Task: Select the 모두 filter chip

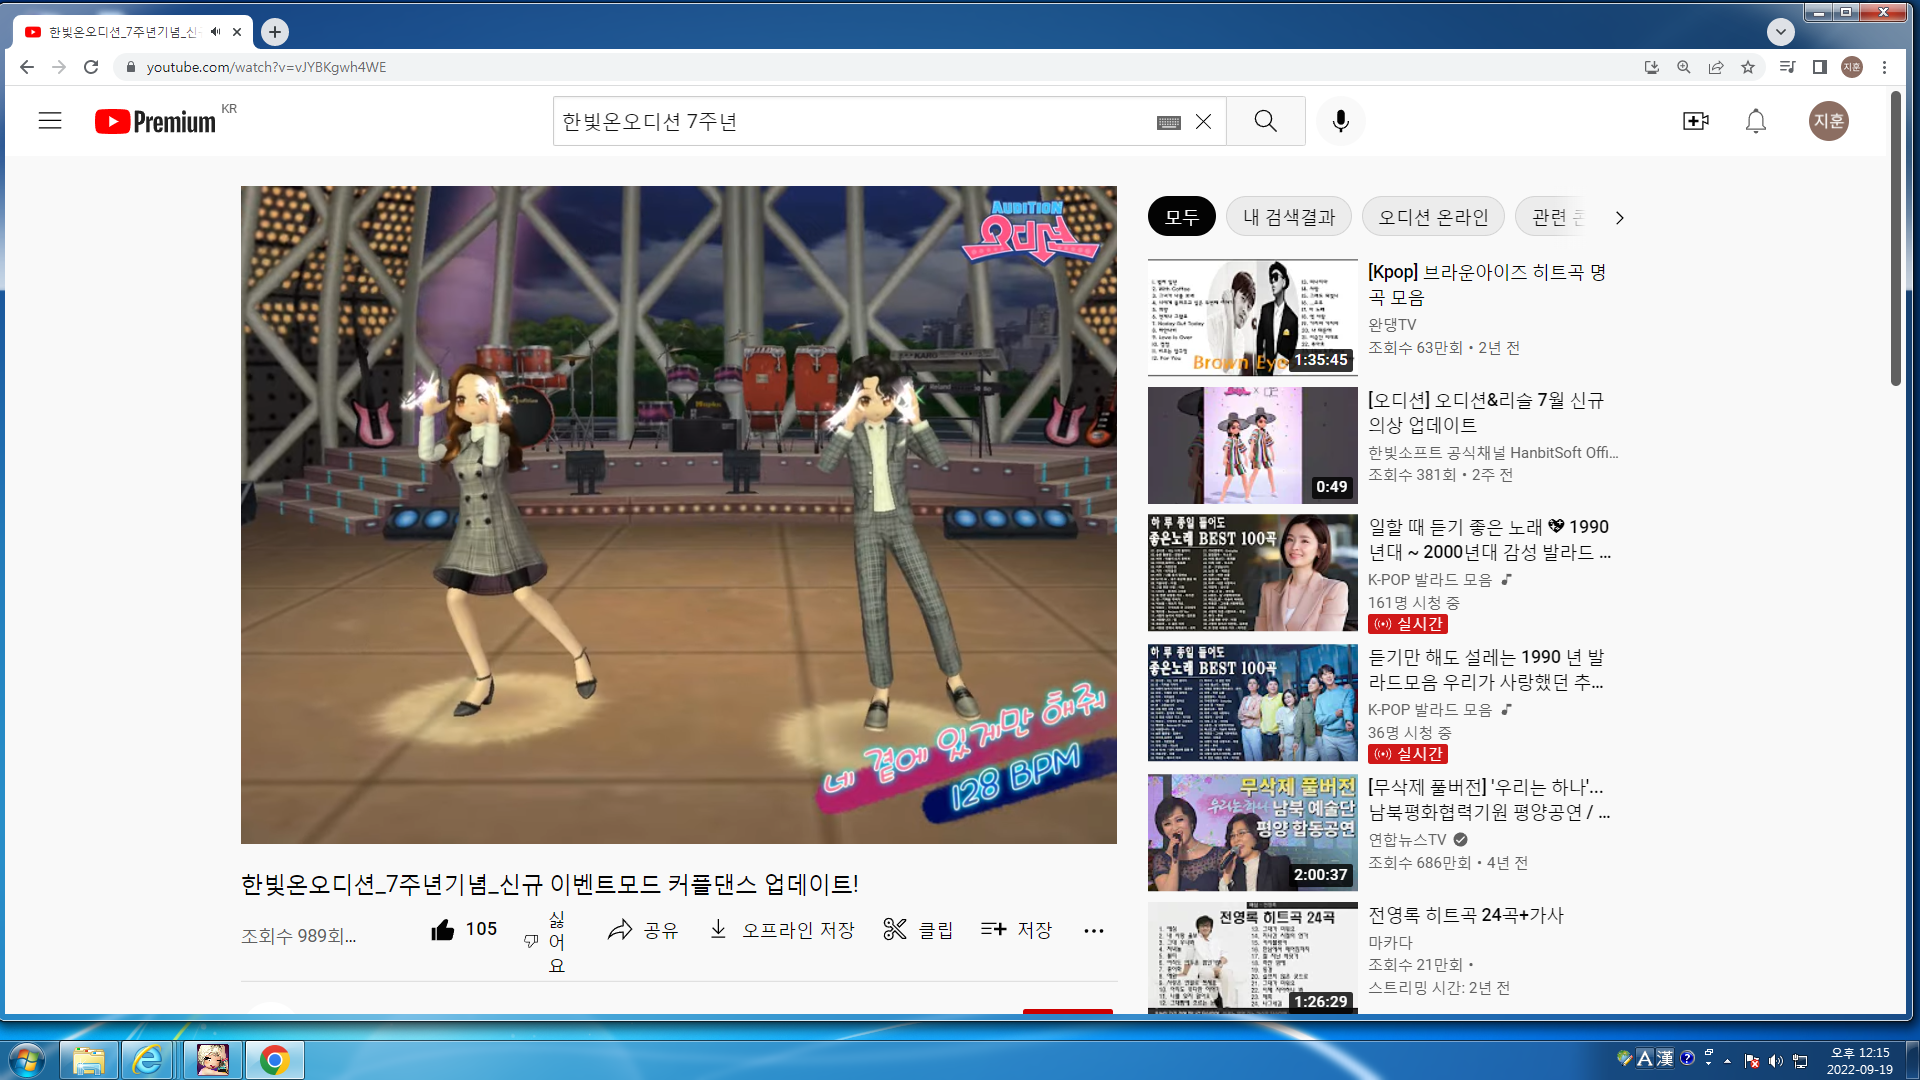Action: (x=1181, y=217)
